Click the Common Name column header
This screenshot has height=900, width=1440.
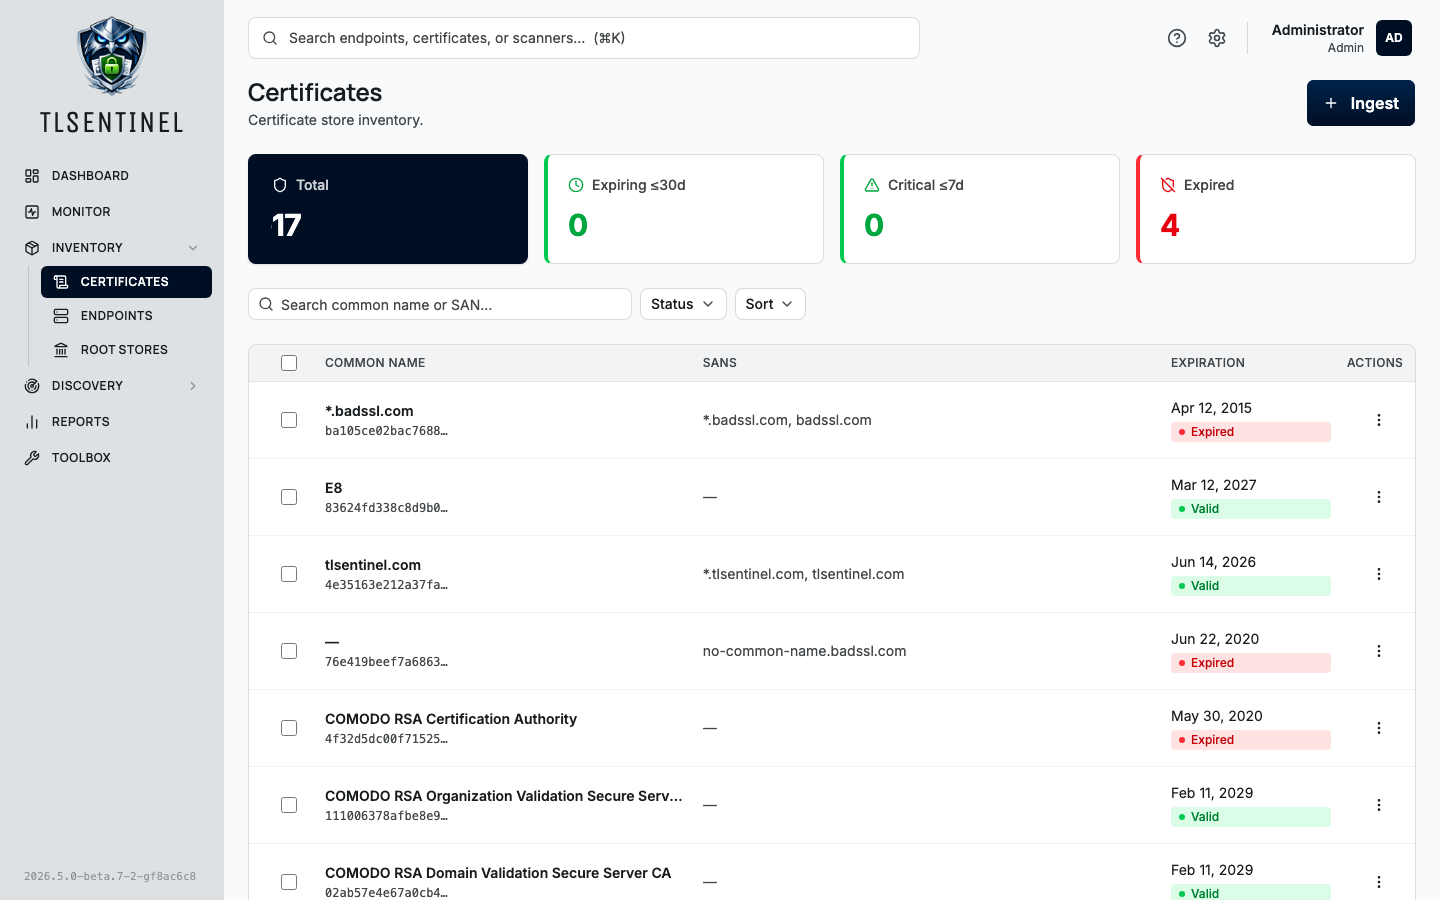tap(375, 363)
